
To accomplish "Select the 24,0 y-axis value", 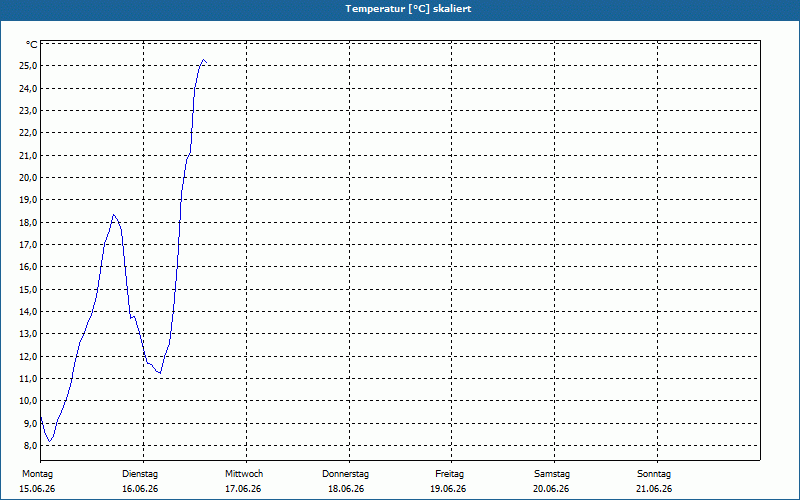I will tap(29, 88).
